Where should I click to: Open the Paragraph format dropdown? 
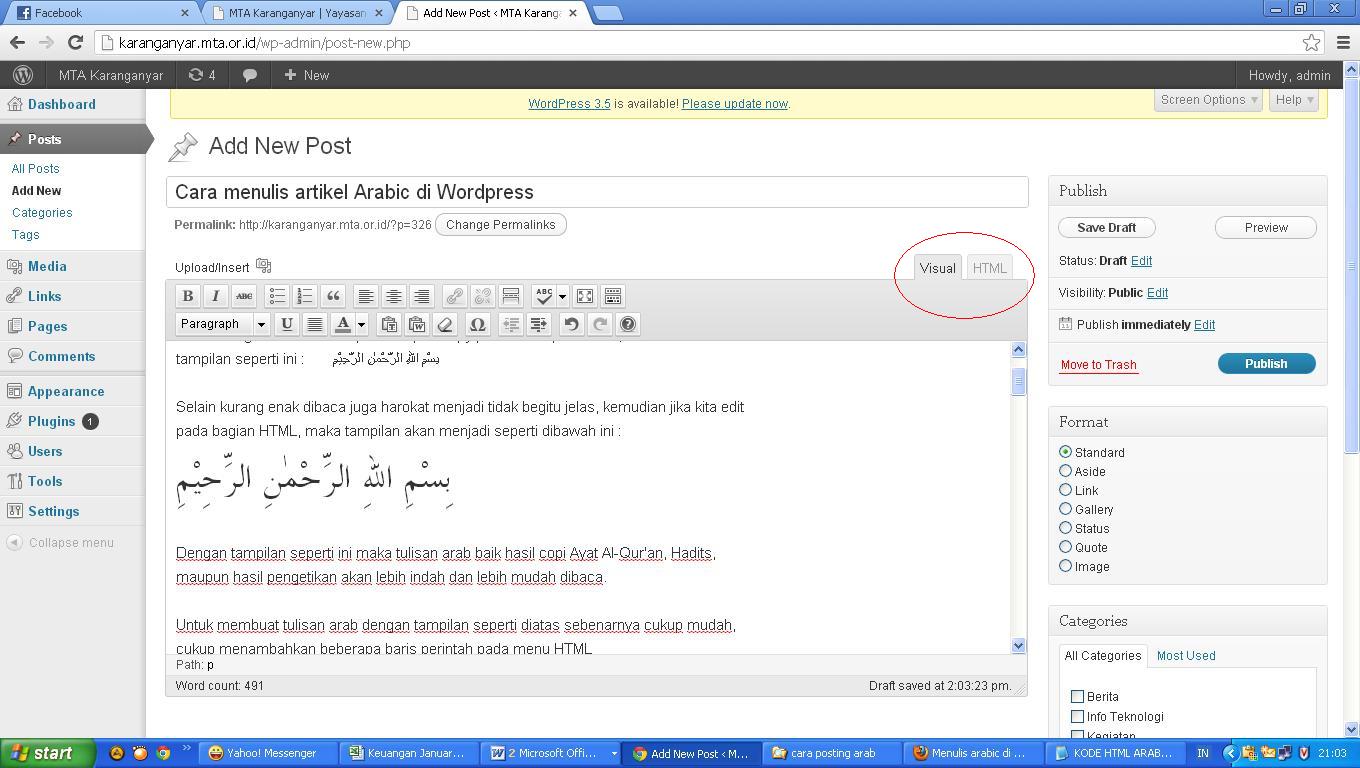[x=222, y=324]
